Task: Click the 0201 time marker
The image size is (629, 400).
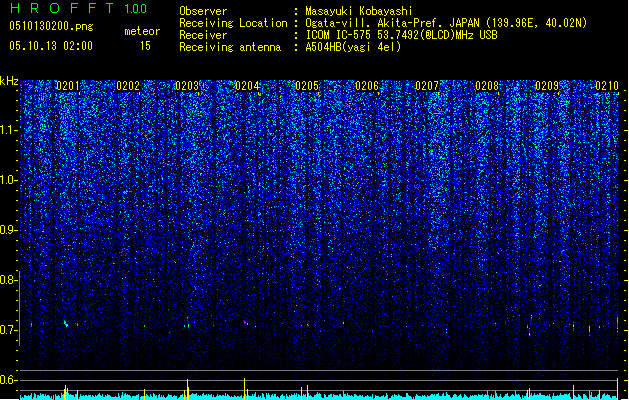Action: [x=68, y=86]
